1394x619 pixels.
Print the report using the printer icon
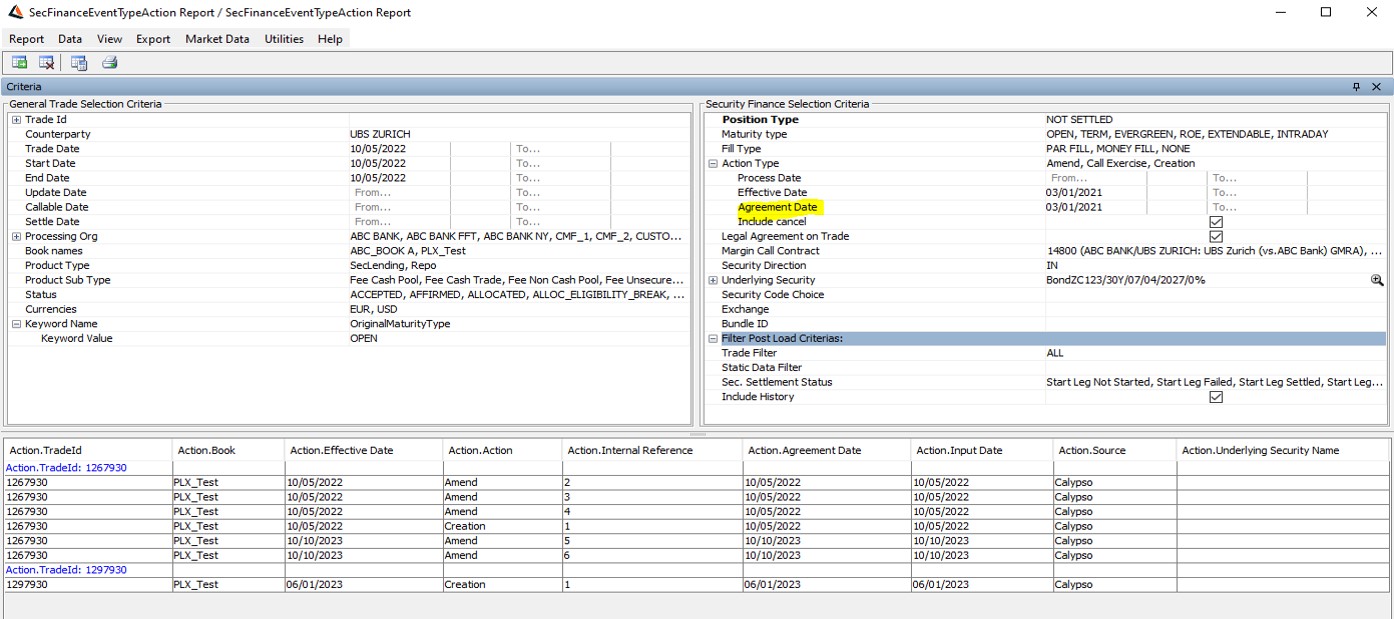click(x=109, y=63)
